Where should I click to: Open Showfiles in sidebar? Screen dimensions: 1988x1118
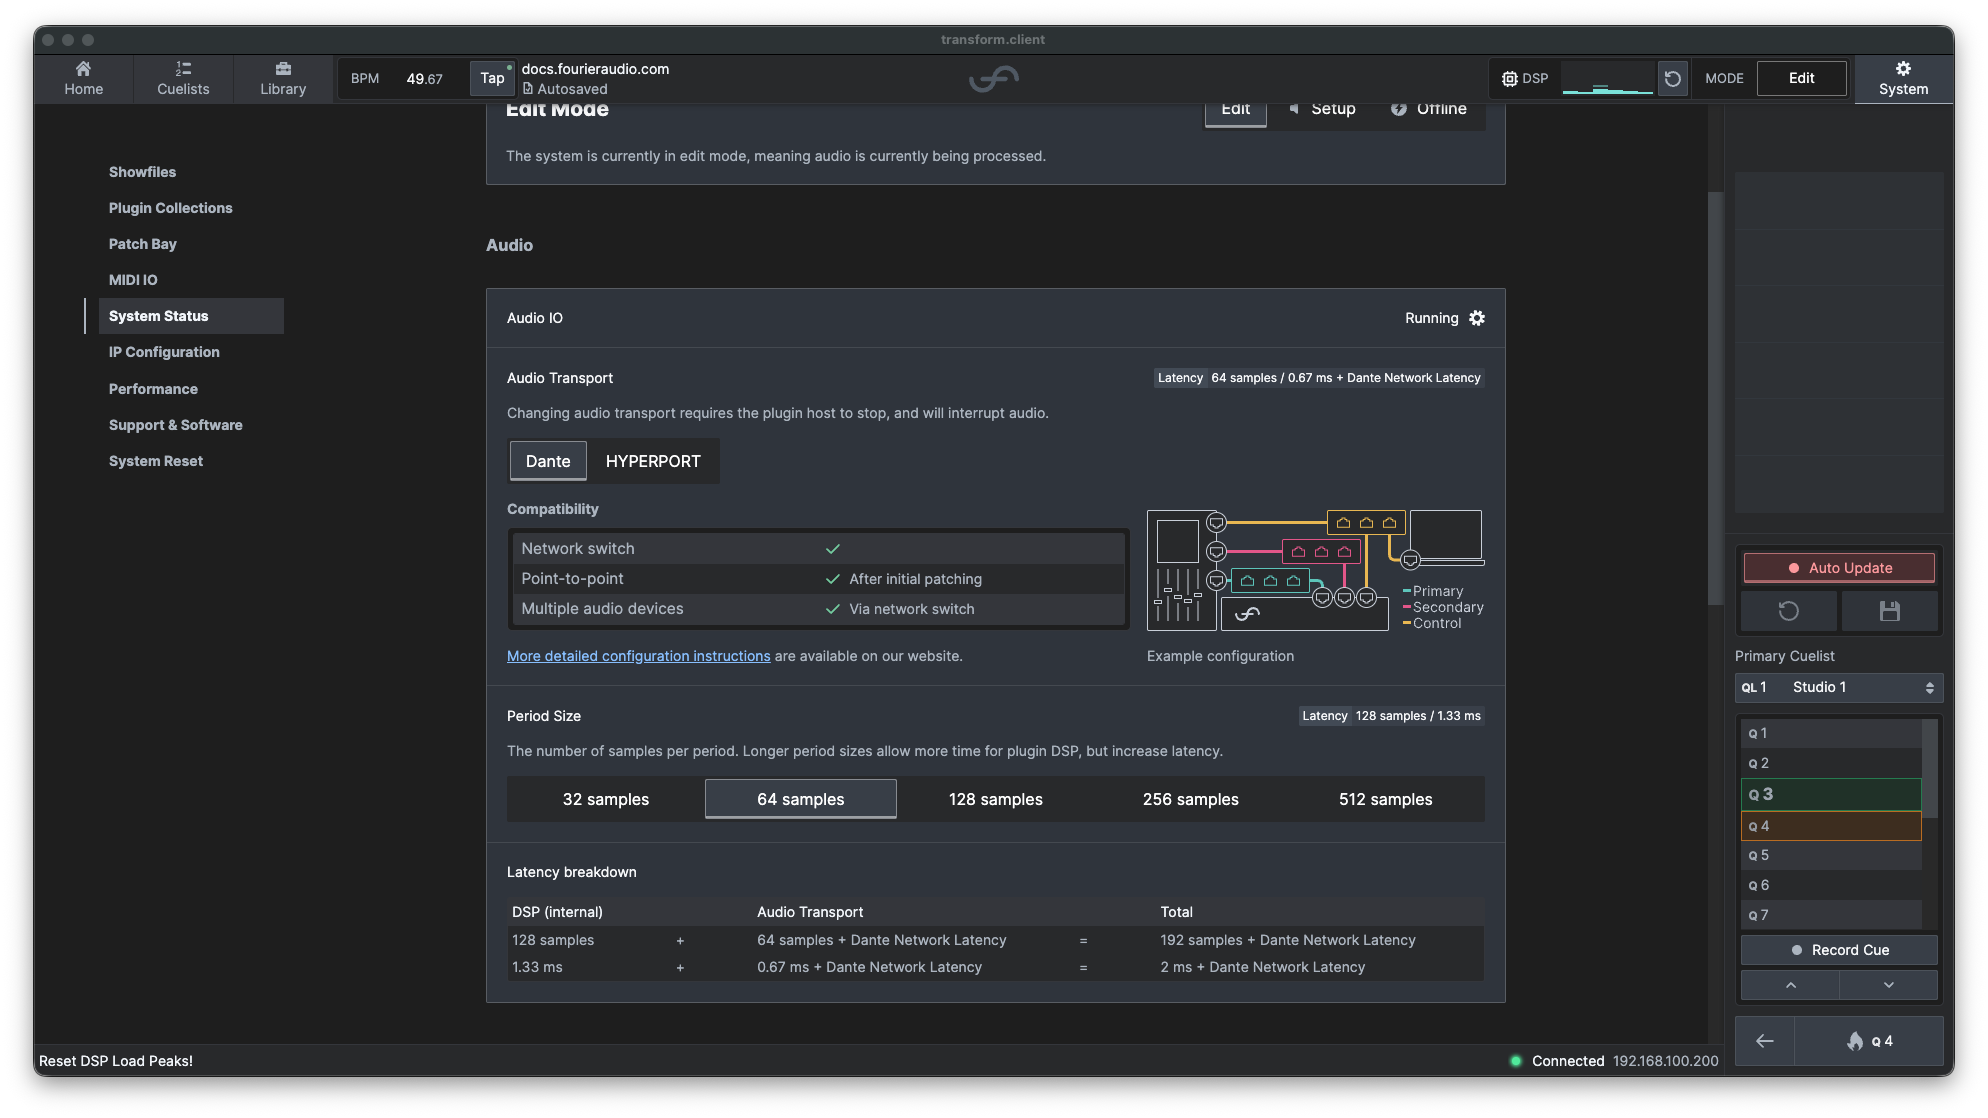tap(142, 172)
